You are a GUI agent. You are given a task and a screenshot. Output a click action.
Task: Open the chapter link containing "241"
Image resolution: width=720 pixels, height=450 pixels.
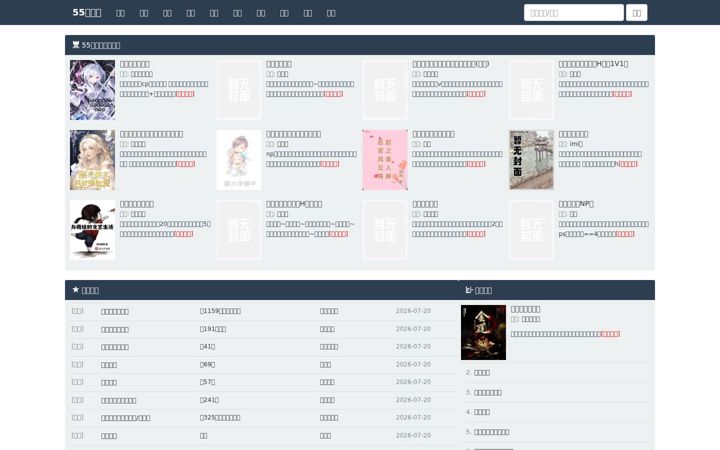[209, 400]
